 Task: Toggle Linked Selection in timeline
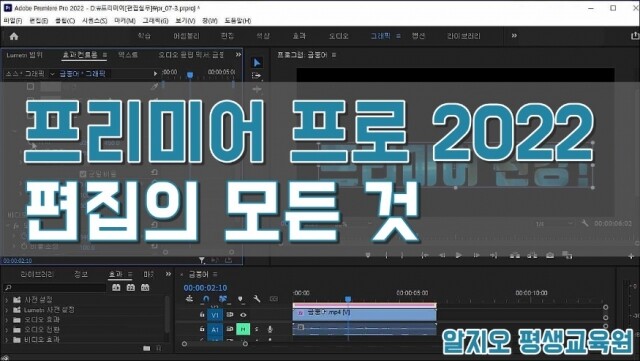tap(223, 299)
